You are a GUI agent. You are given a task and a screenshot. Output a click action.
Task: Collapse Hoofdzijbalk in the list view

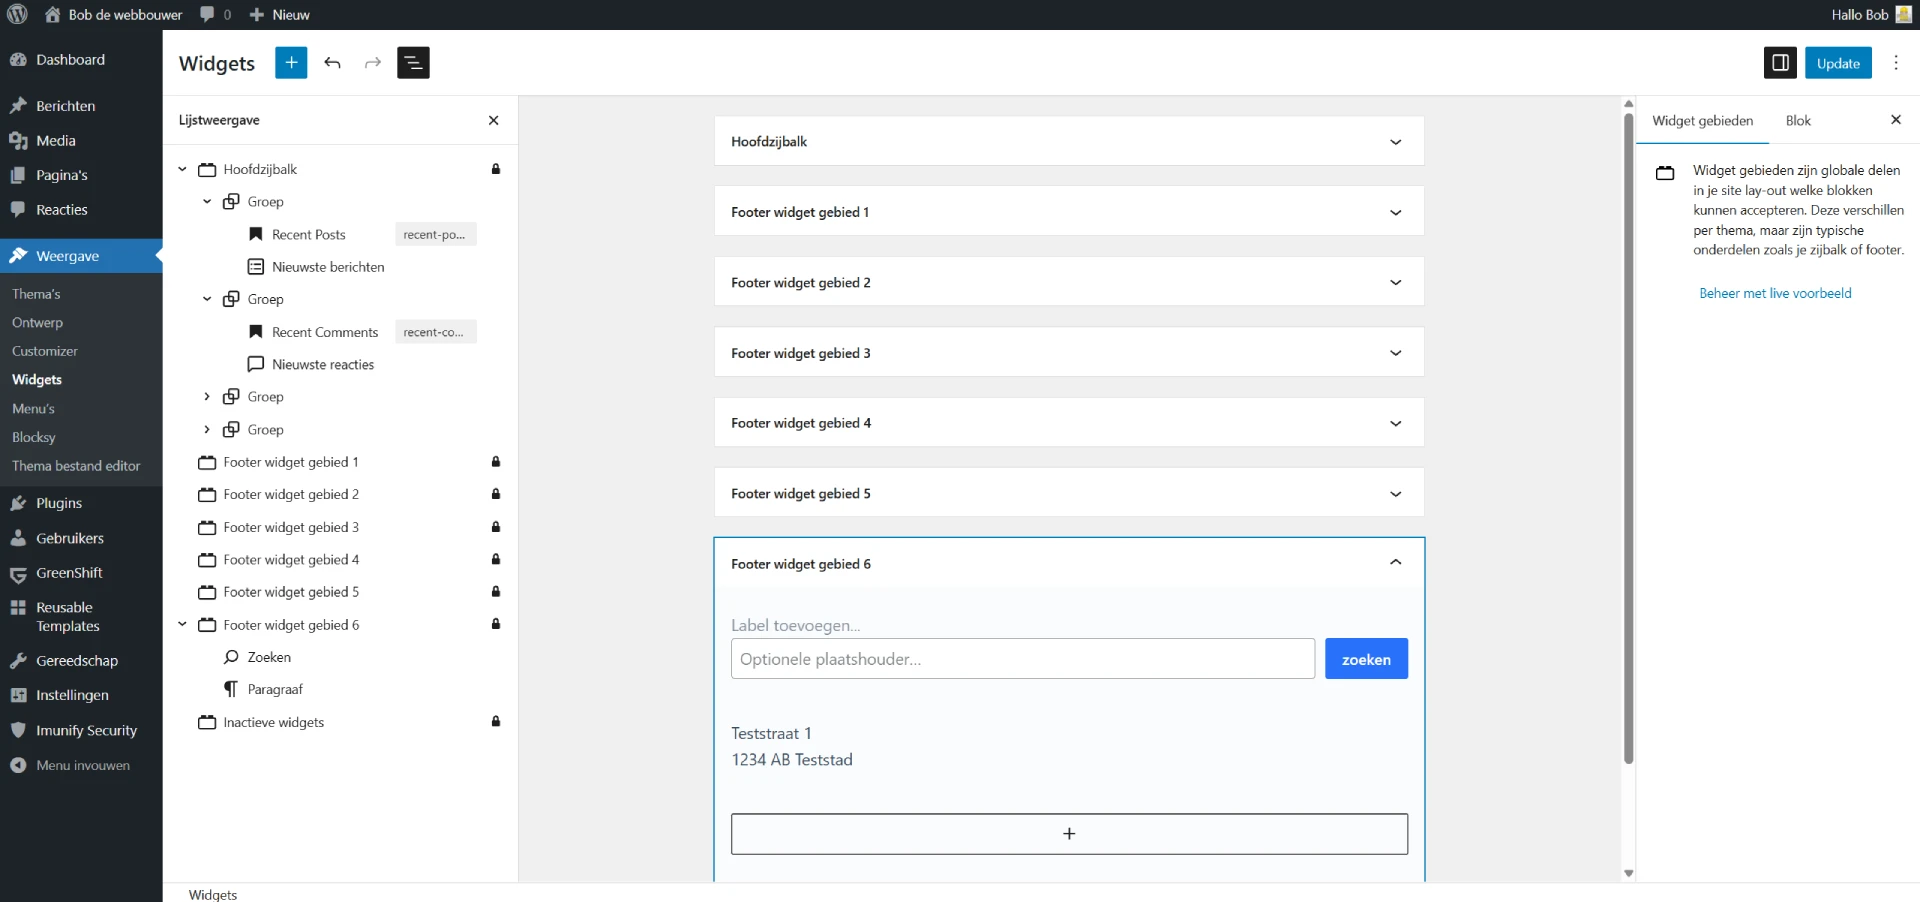182,169
